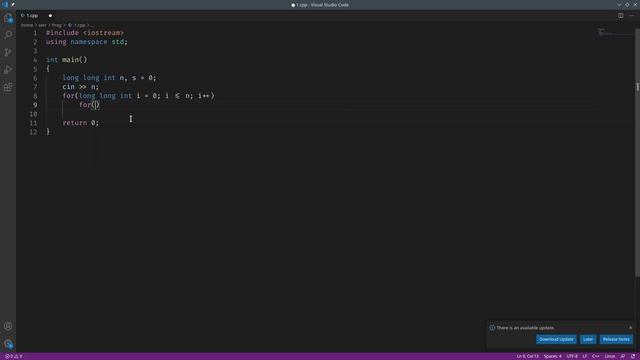Open the editor More Actions ellipsis

[631, 16]
